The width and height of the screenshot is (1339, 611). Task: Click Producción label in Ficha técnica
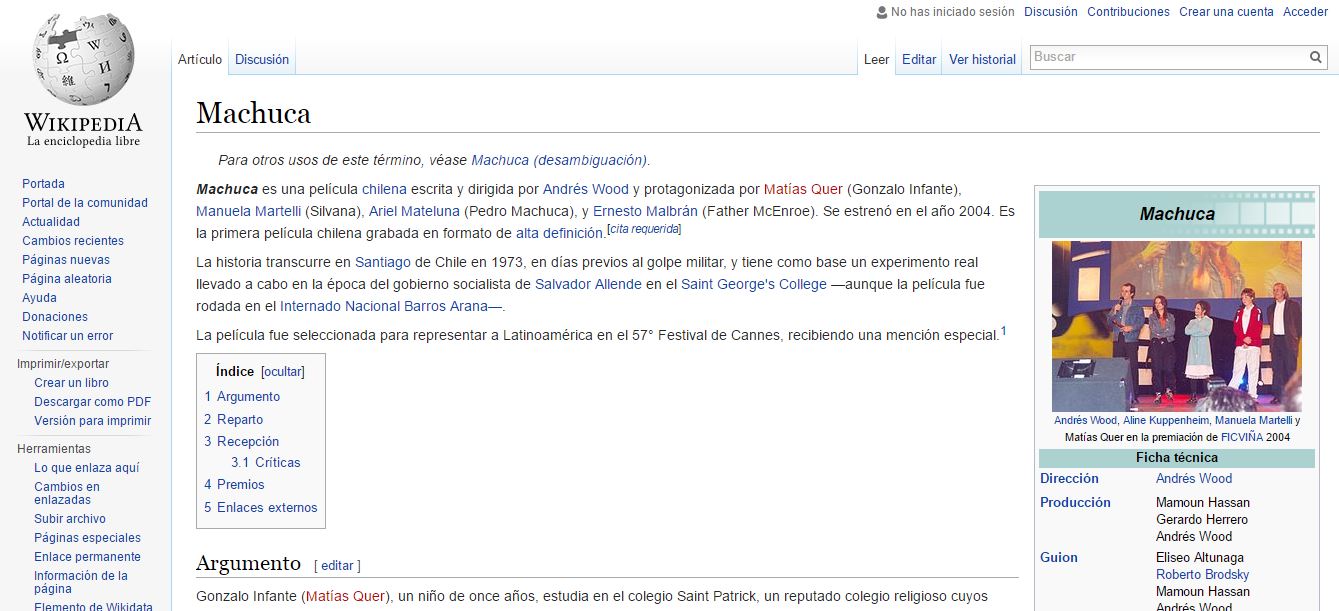[1075, 503]
